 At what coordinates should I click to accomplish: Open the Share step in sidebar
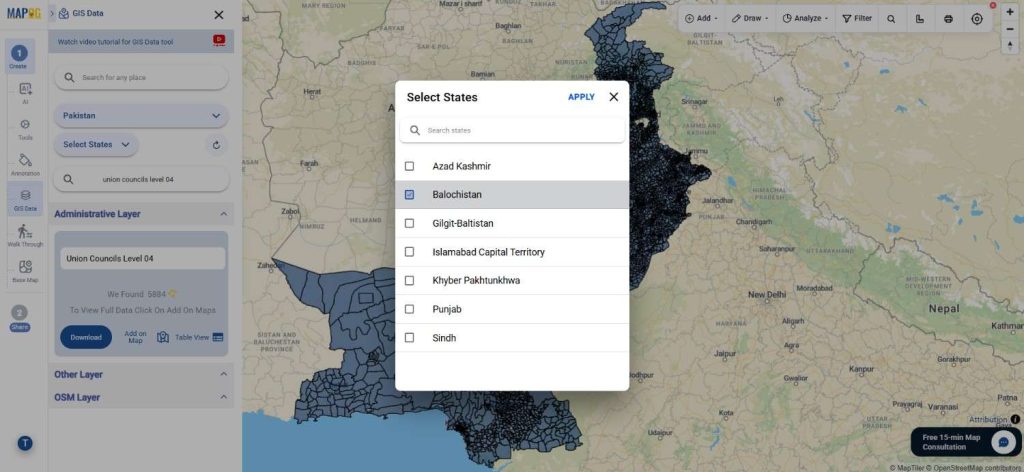coord(20,318)
